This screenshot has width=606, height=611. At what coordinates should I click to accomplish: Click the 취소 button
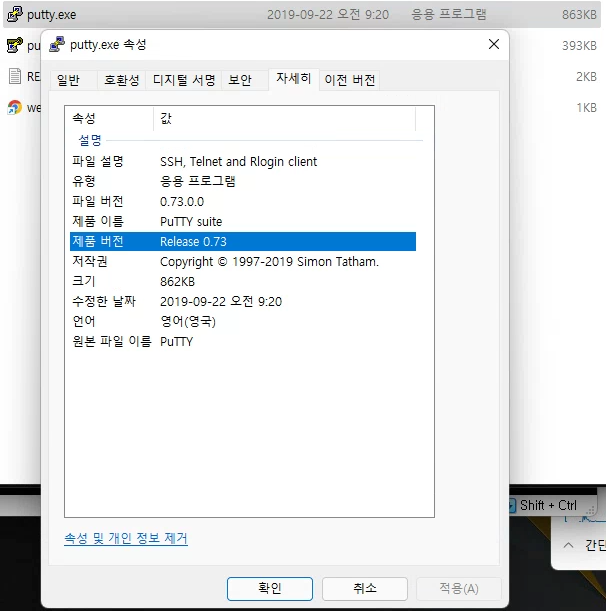coord(365,588)
